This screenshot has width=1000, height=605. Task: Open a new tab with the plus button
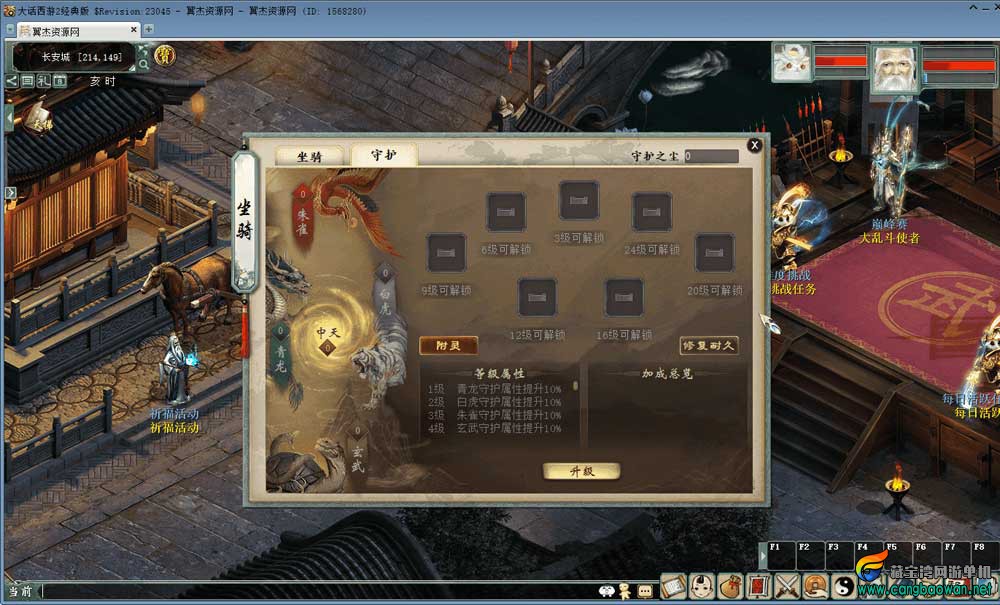click(x=149, y=29)
